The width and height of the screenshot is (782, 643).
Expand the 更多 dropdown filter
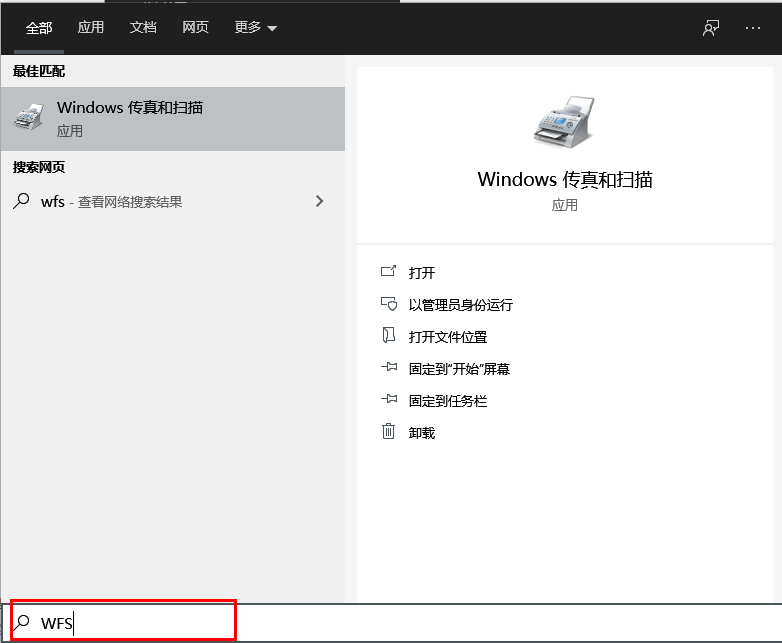tap(256, 28)
